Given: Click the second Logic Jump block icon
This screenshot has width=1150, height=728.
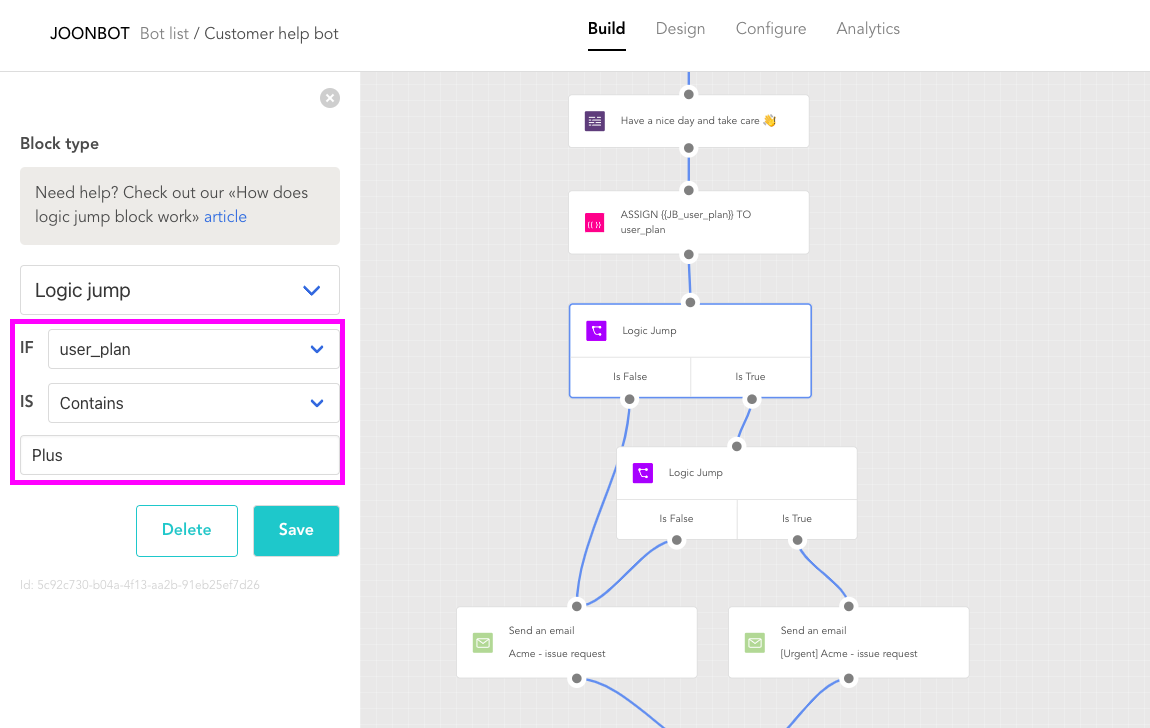Looking at the screenshot, I should 642,473.
